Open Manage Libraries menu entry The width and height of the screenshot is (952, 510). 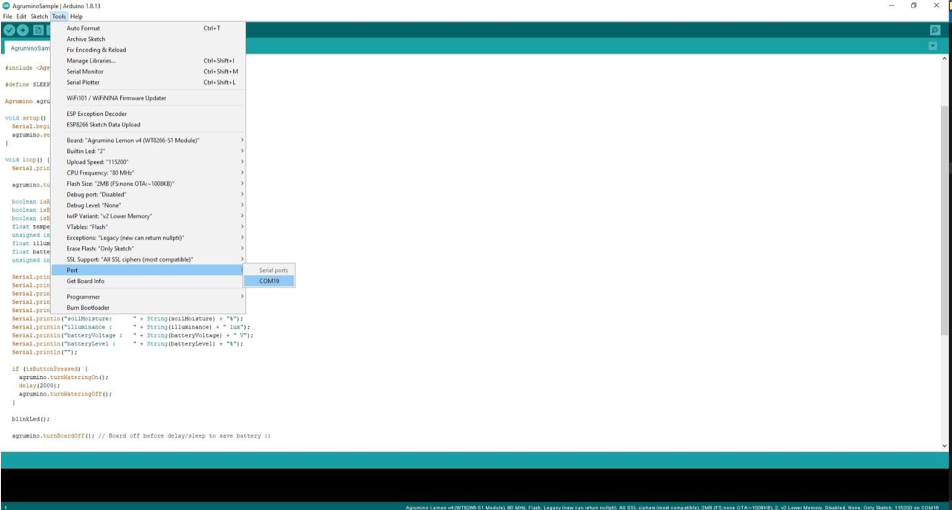[91, 61]
